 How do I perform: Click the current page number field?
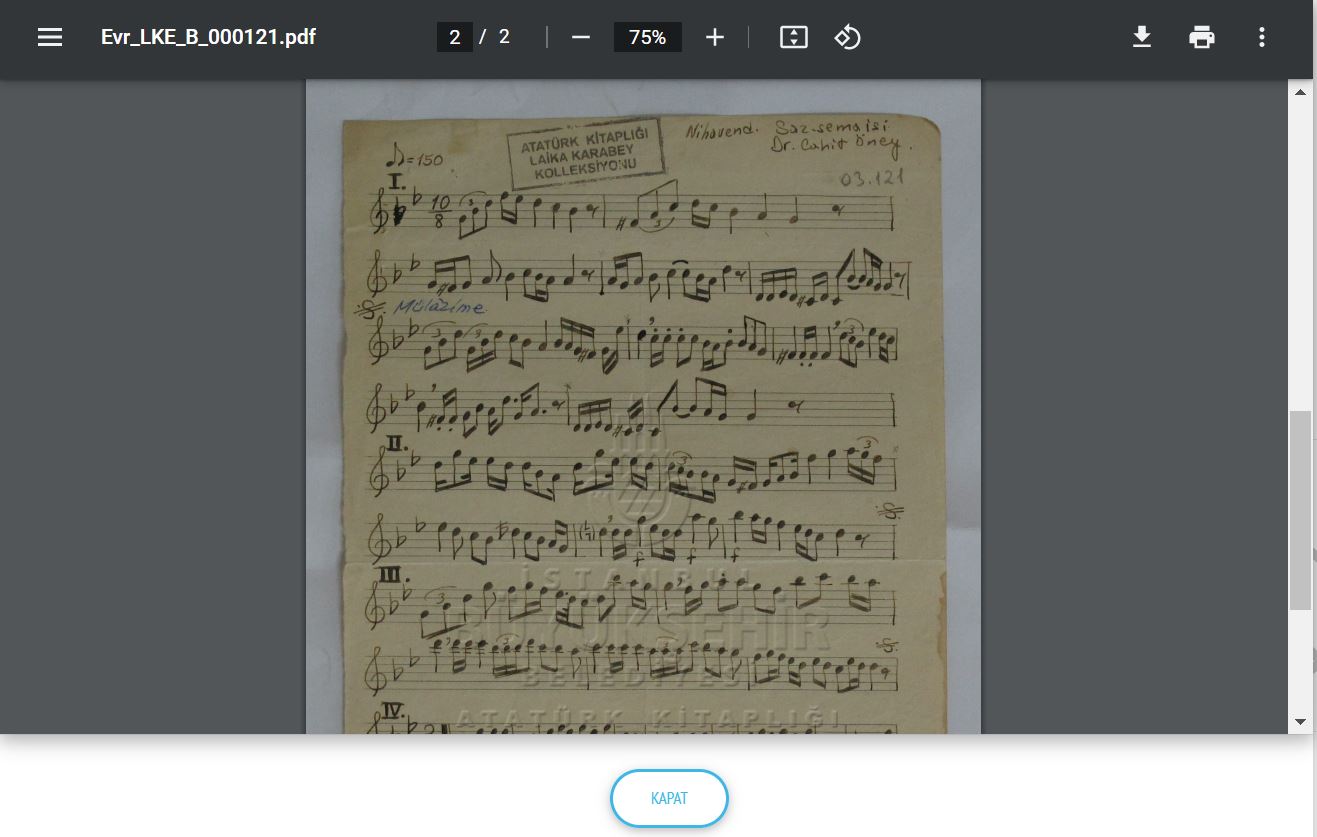pyautogui.click(x=455, y=38)
